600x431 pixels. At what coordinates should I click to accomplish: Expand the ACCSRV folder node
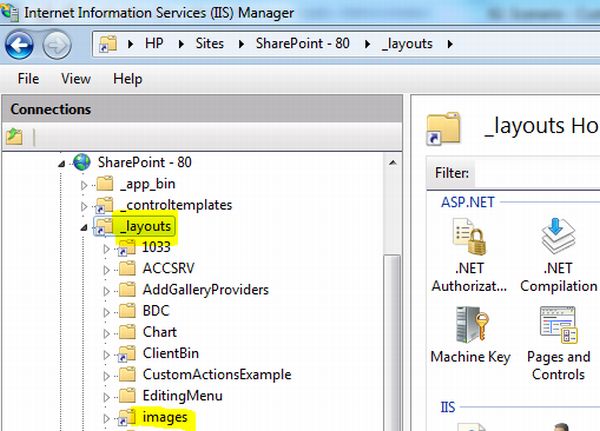point(106,270)
